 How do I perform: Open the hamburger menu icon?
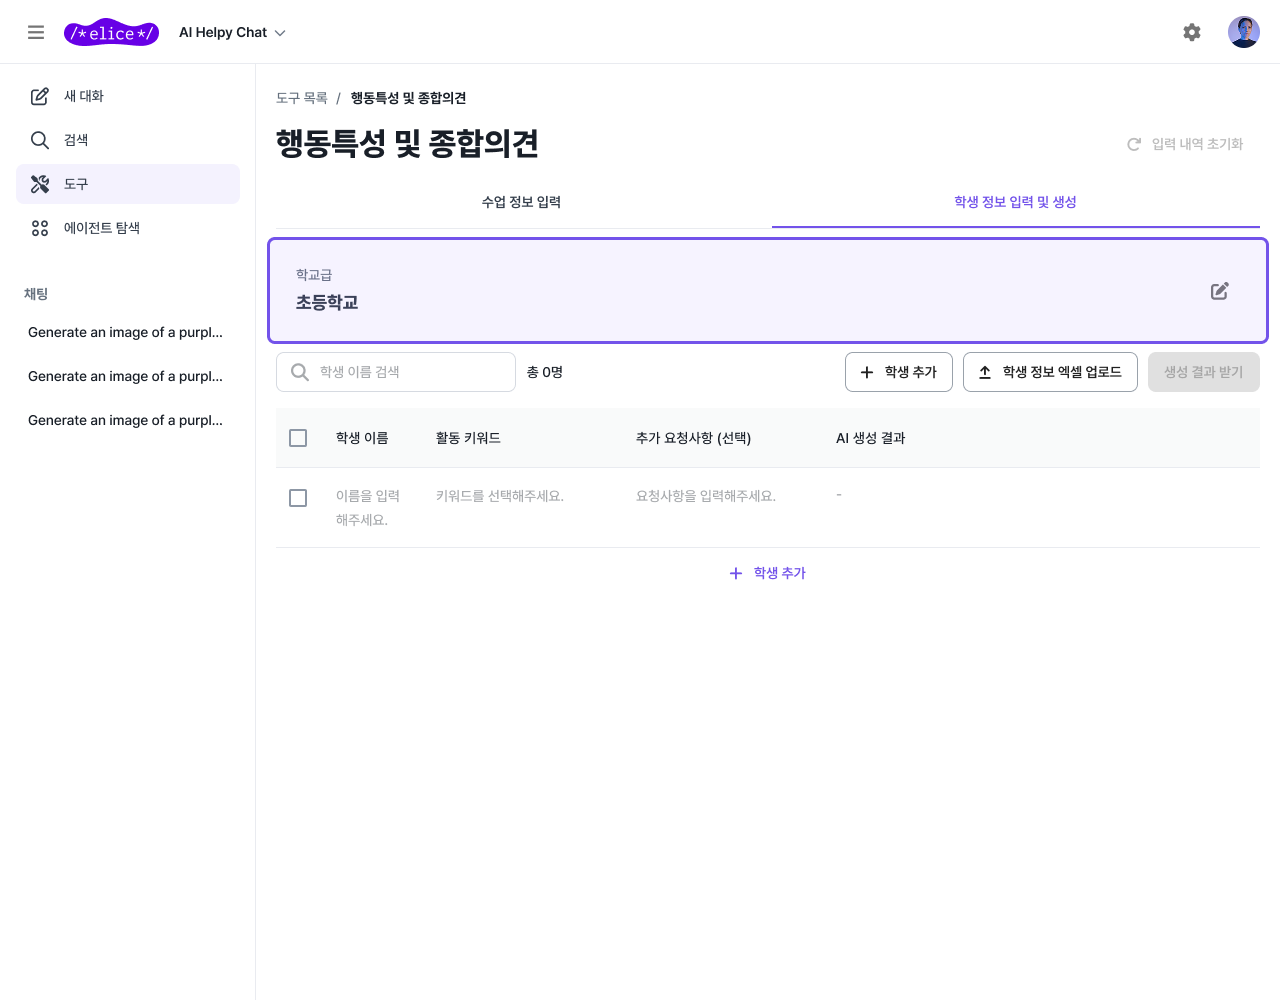pyautogui.click(x=36, y=32)
